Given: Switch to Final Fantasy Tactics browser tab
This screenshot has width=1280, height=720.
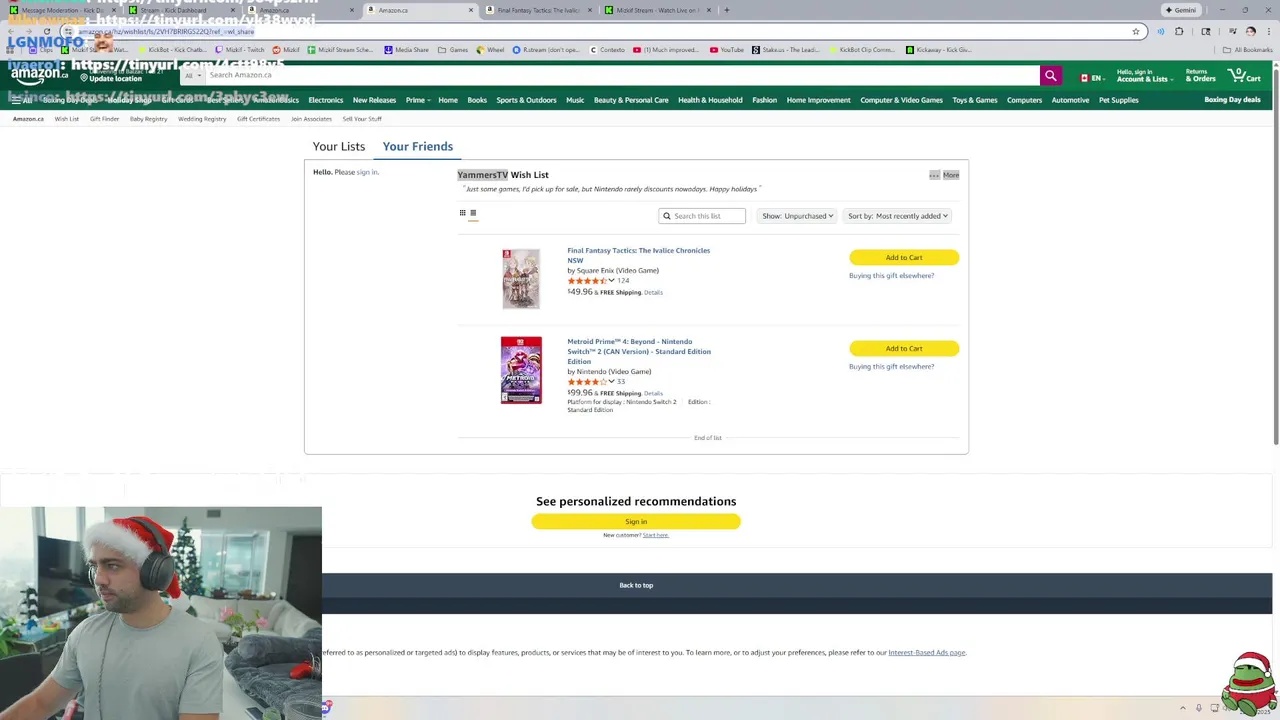Looking at the screenshot, I should coord(540,10).
